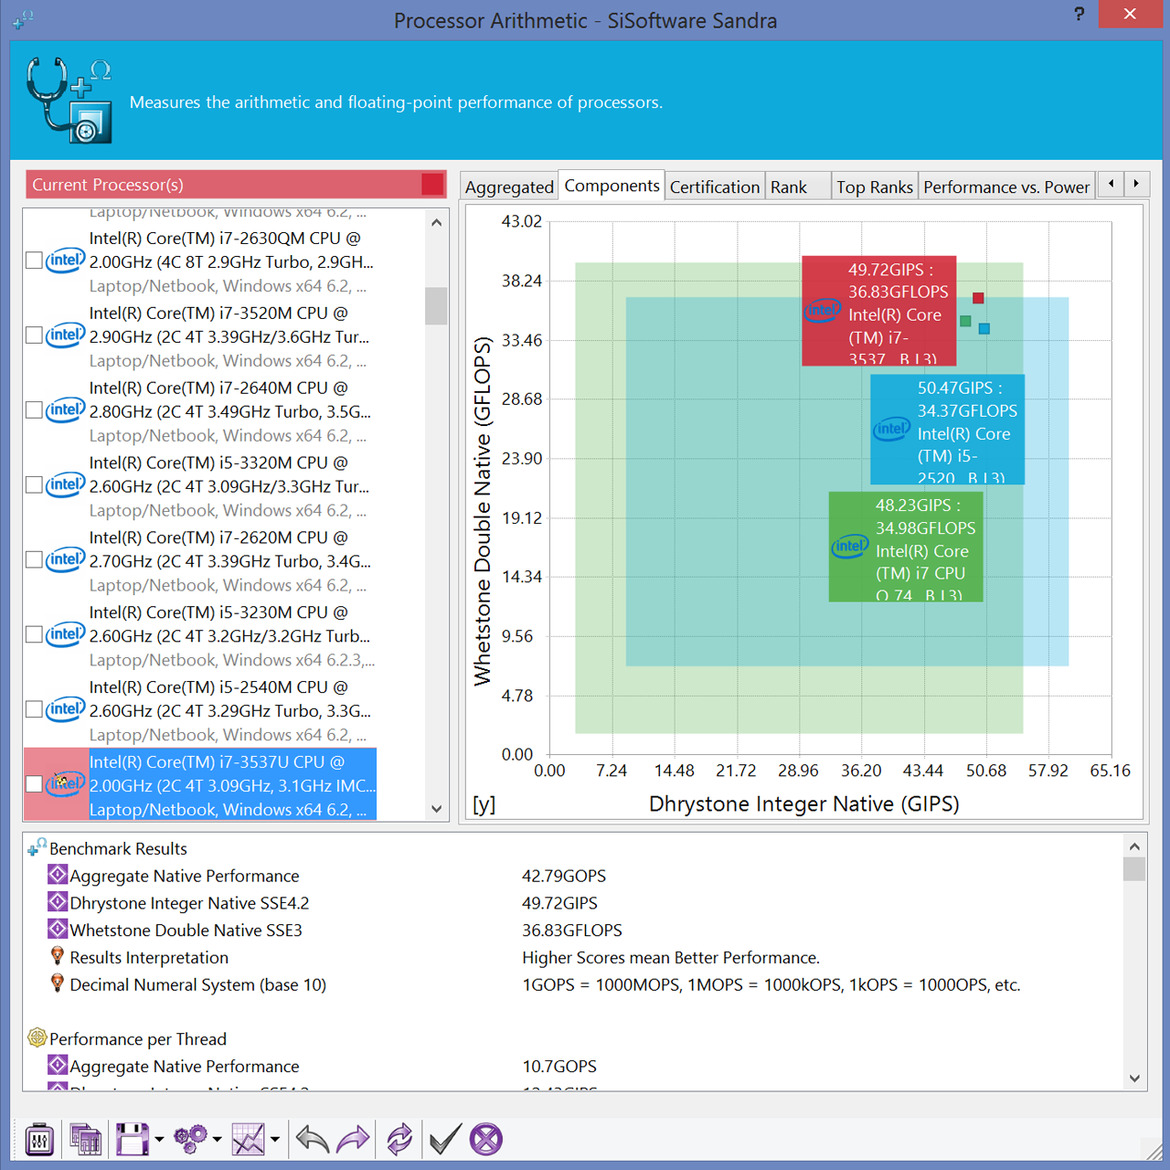Click green i7 Q 74 chart label box
This screenshot has height=1170, width=1170.
click(x=906, y=546)
